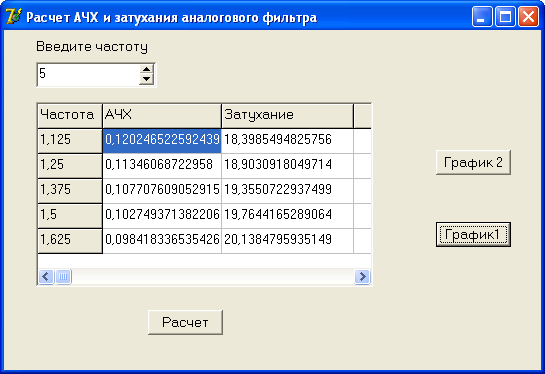Select cell 0,102749371382206
This screenshot has width=545, height=374.
162,216
